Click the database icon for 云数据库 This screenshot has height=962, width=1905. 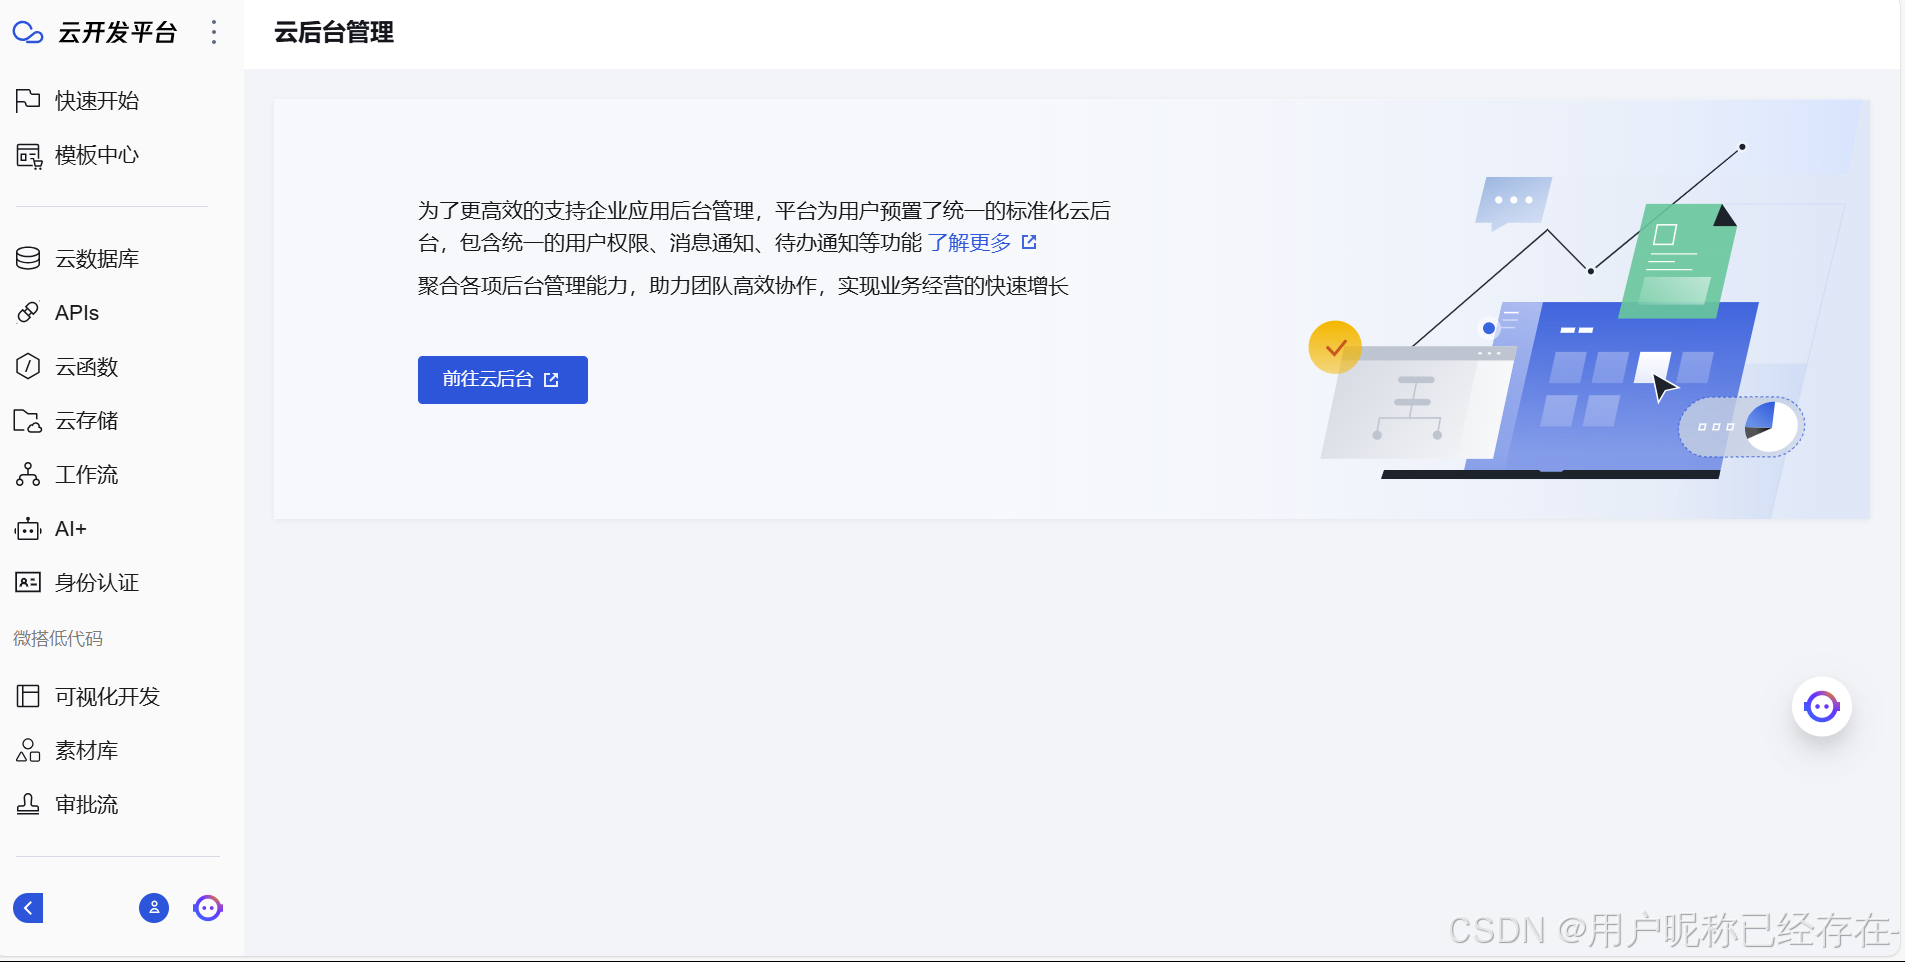pos(28,258)
